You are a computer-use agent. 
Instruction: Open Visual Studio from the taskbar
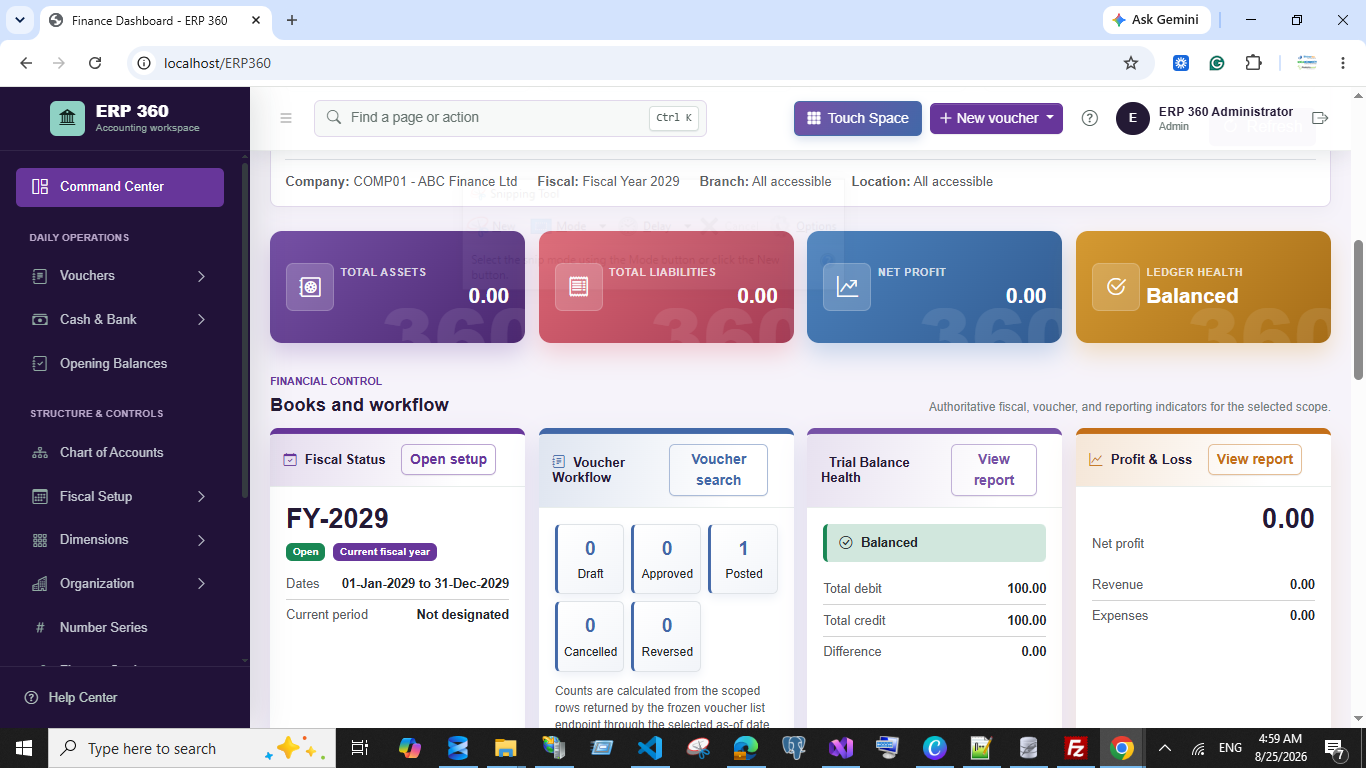839,748
